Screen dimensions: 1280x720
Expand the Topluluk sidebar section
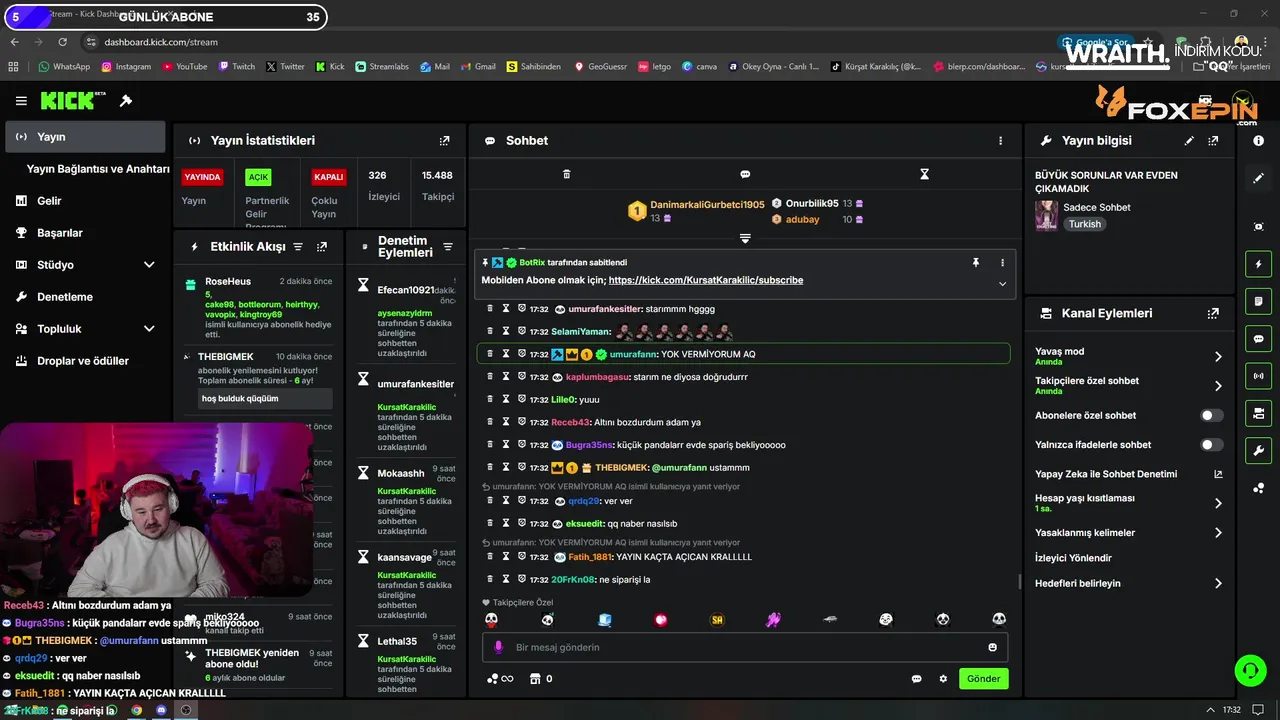(149, 329)
